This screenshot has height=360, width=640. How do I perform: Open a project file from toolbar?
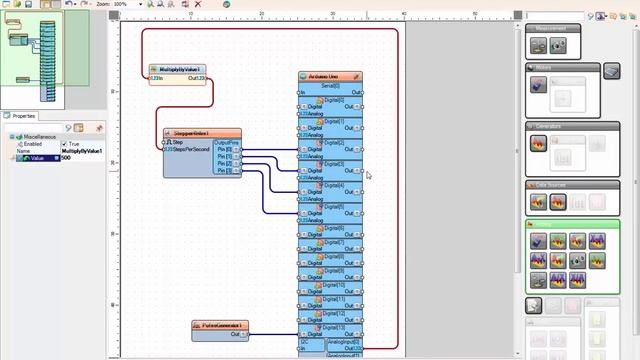point(17,4)
